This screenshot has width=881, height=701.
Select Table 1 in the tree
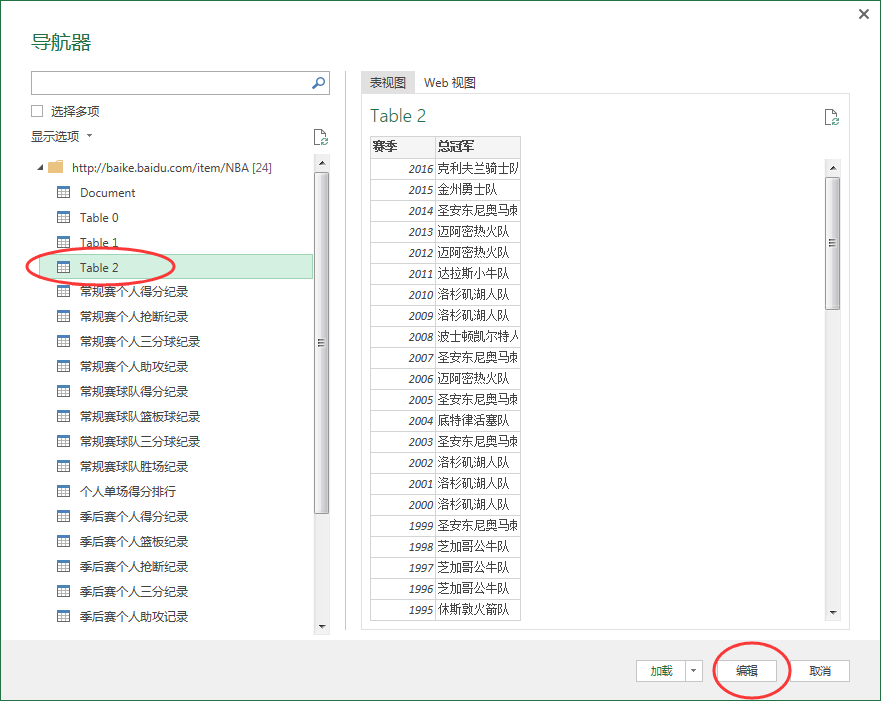99,242
